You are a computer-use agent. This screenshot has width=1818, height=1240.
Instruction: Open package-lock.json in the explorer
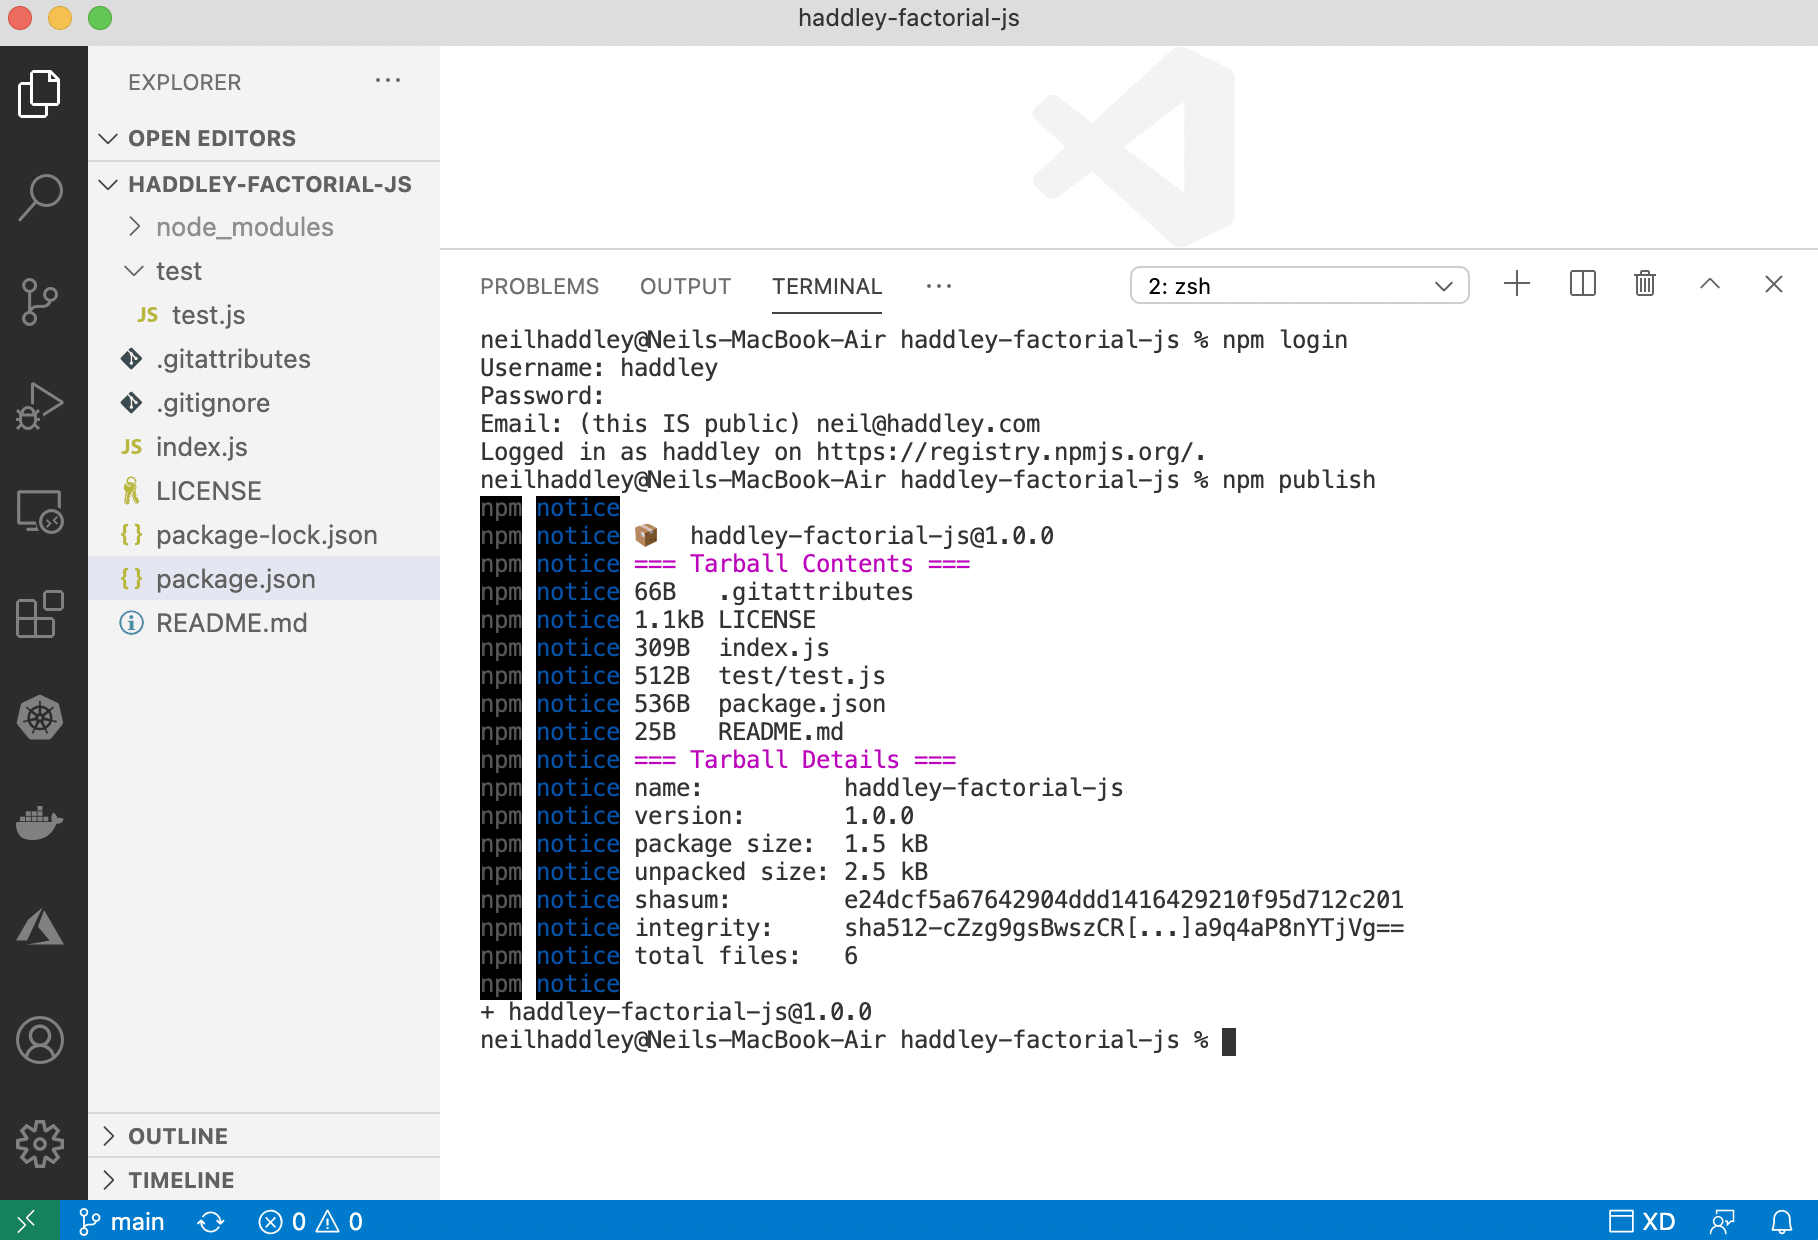pos(266,535)
